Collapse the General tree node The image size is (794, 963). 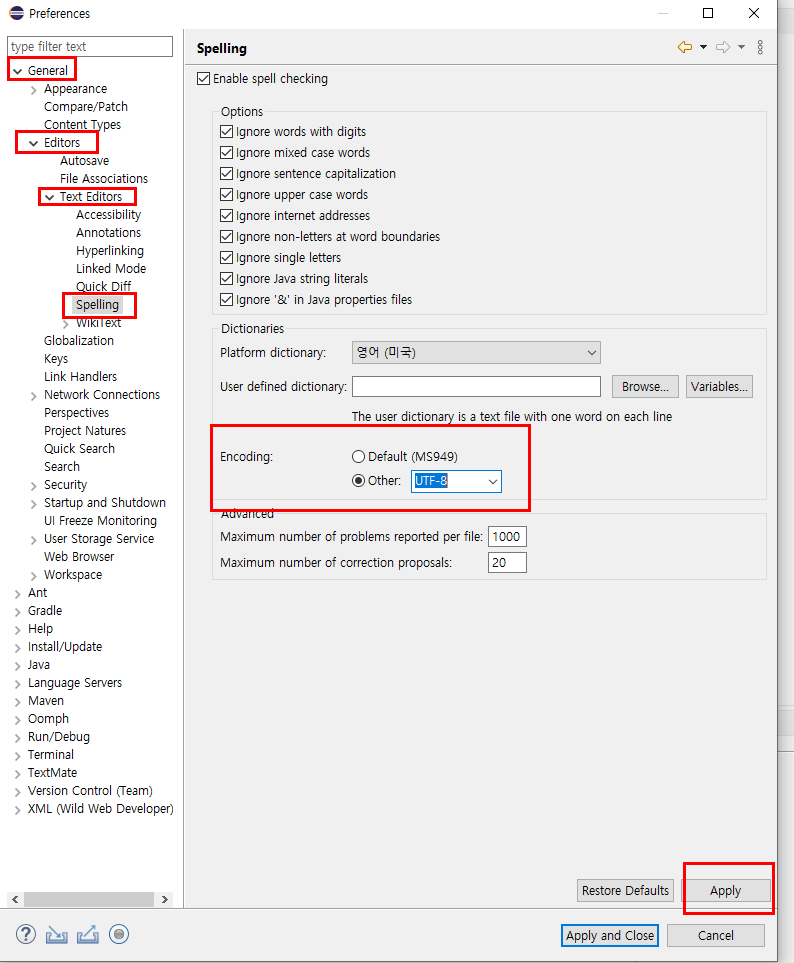coord(17,71)
